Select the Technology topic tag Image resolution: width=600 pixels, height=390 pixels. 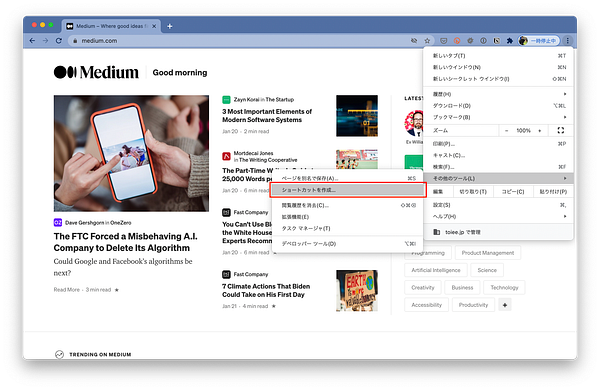click(x=504, y=287)
